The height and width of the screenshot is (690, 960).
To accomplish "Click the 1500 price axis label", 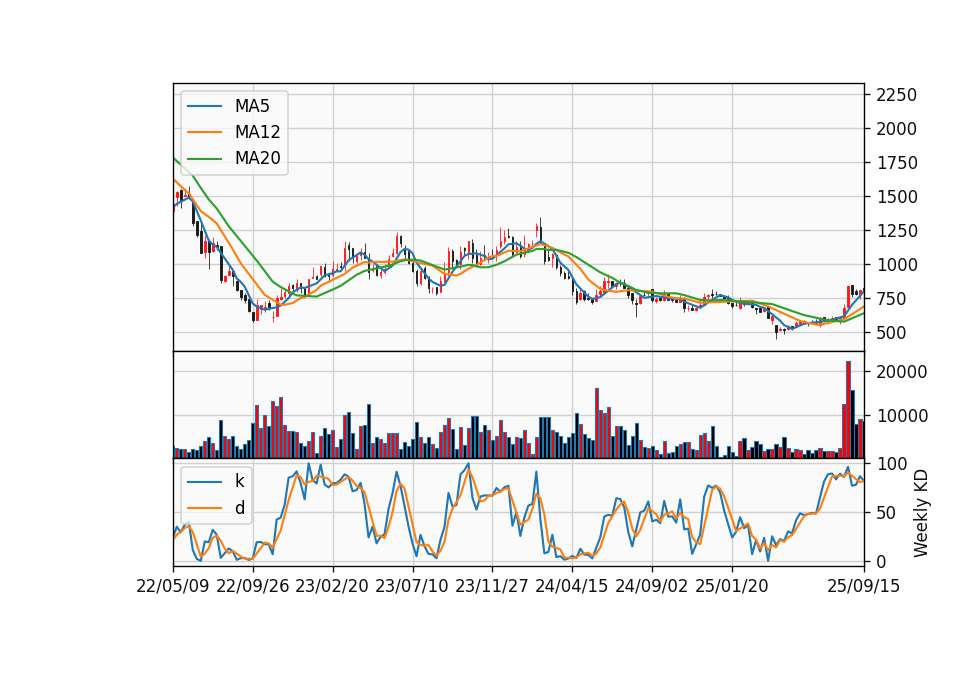I will pos(896,197).
